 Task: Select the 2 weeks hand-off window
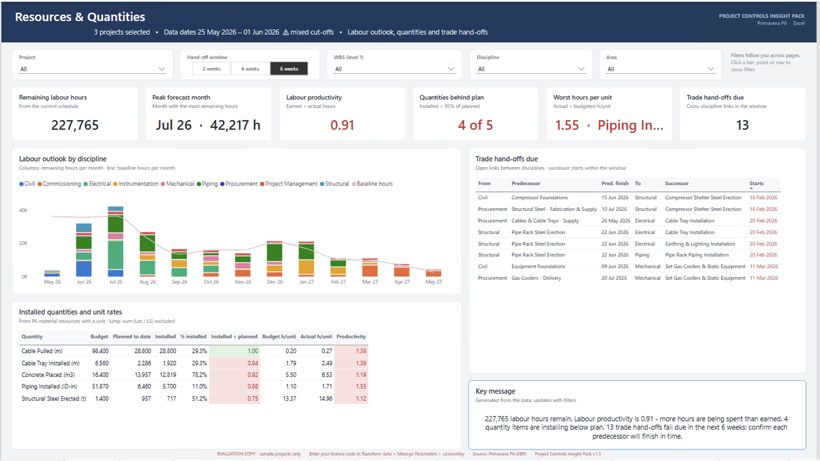tap(211, 68)
